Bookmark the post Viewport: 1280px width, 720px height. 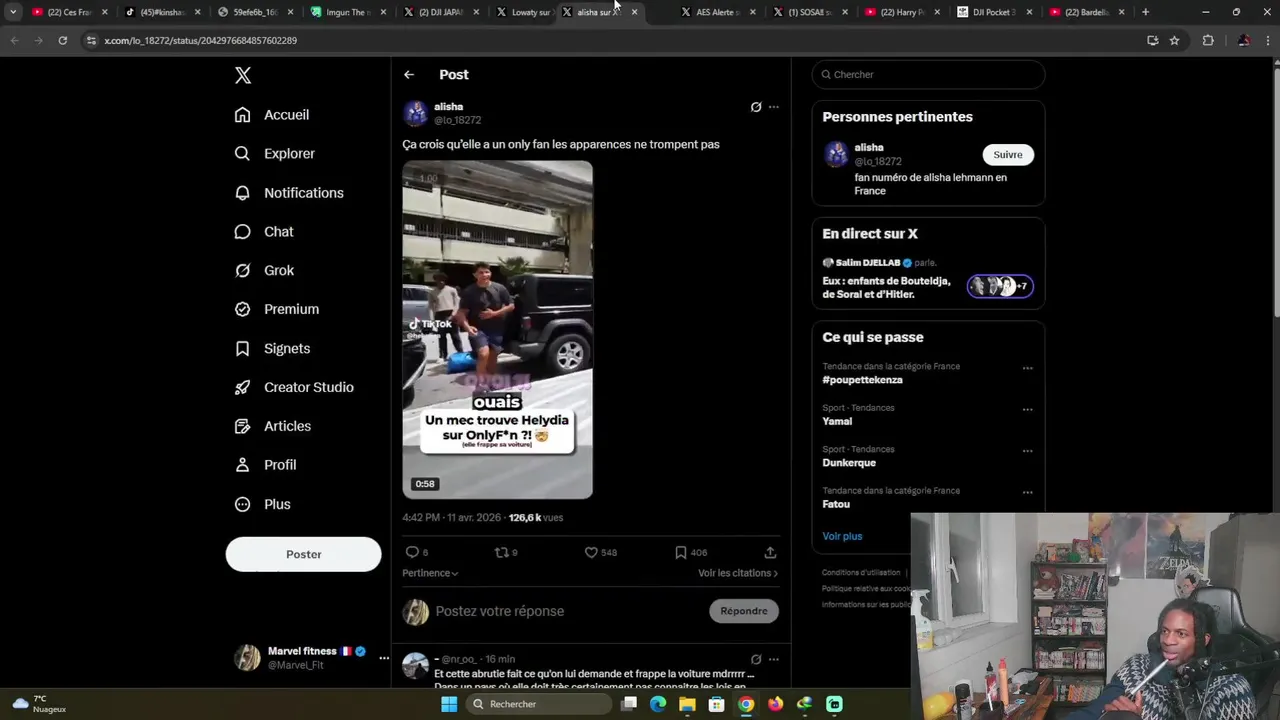point(680,552)
